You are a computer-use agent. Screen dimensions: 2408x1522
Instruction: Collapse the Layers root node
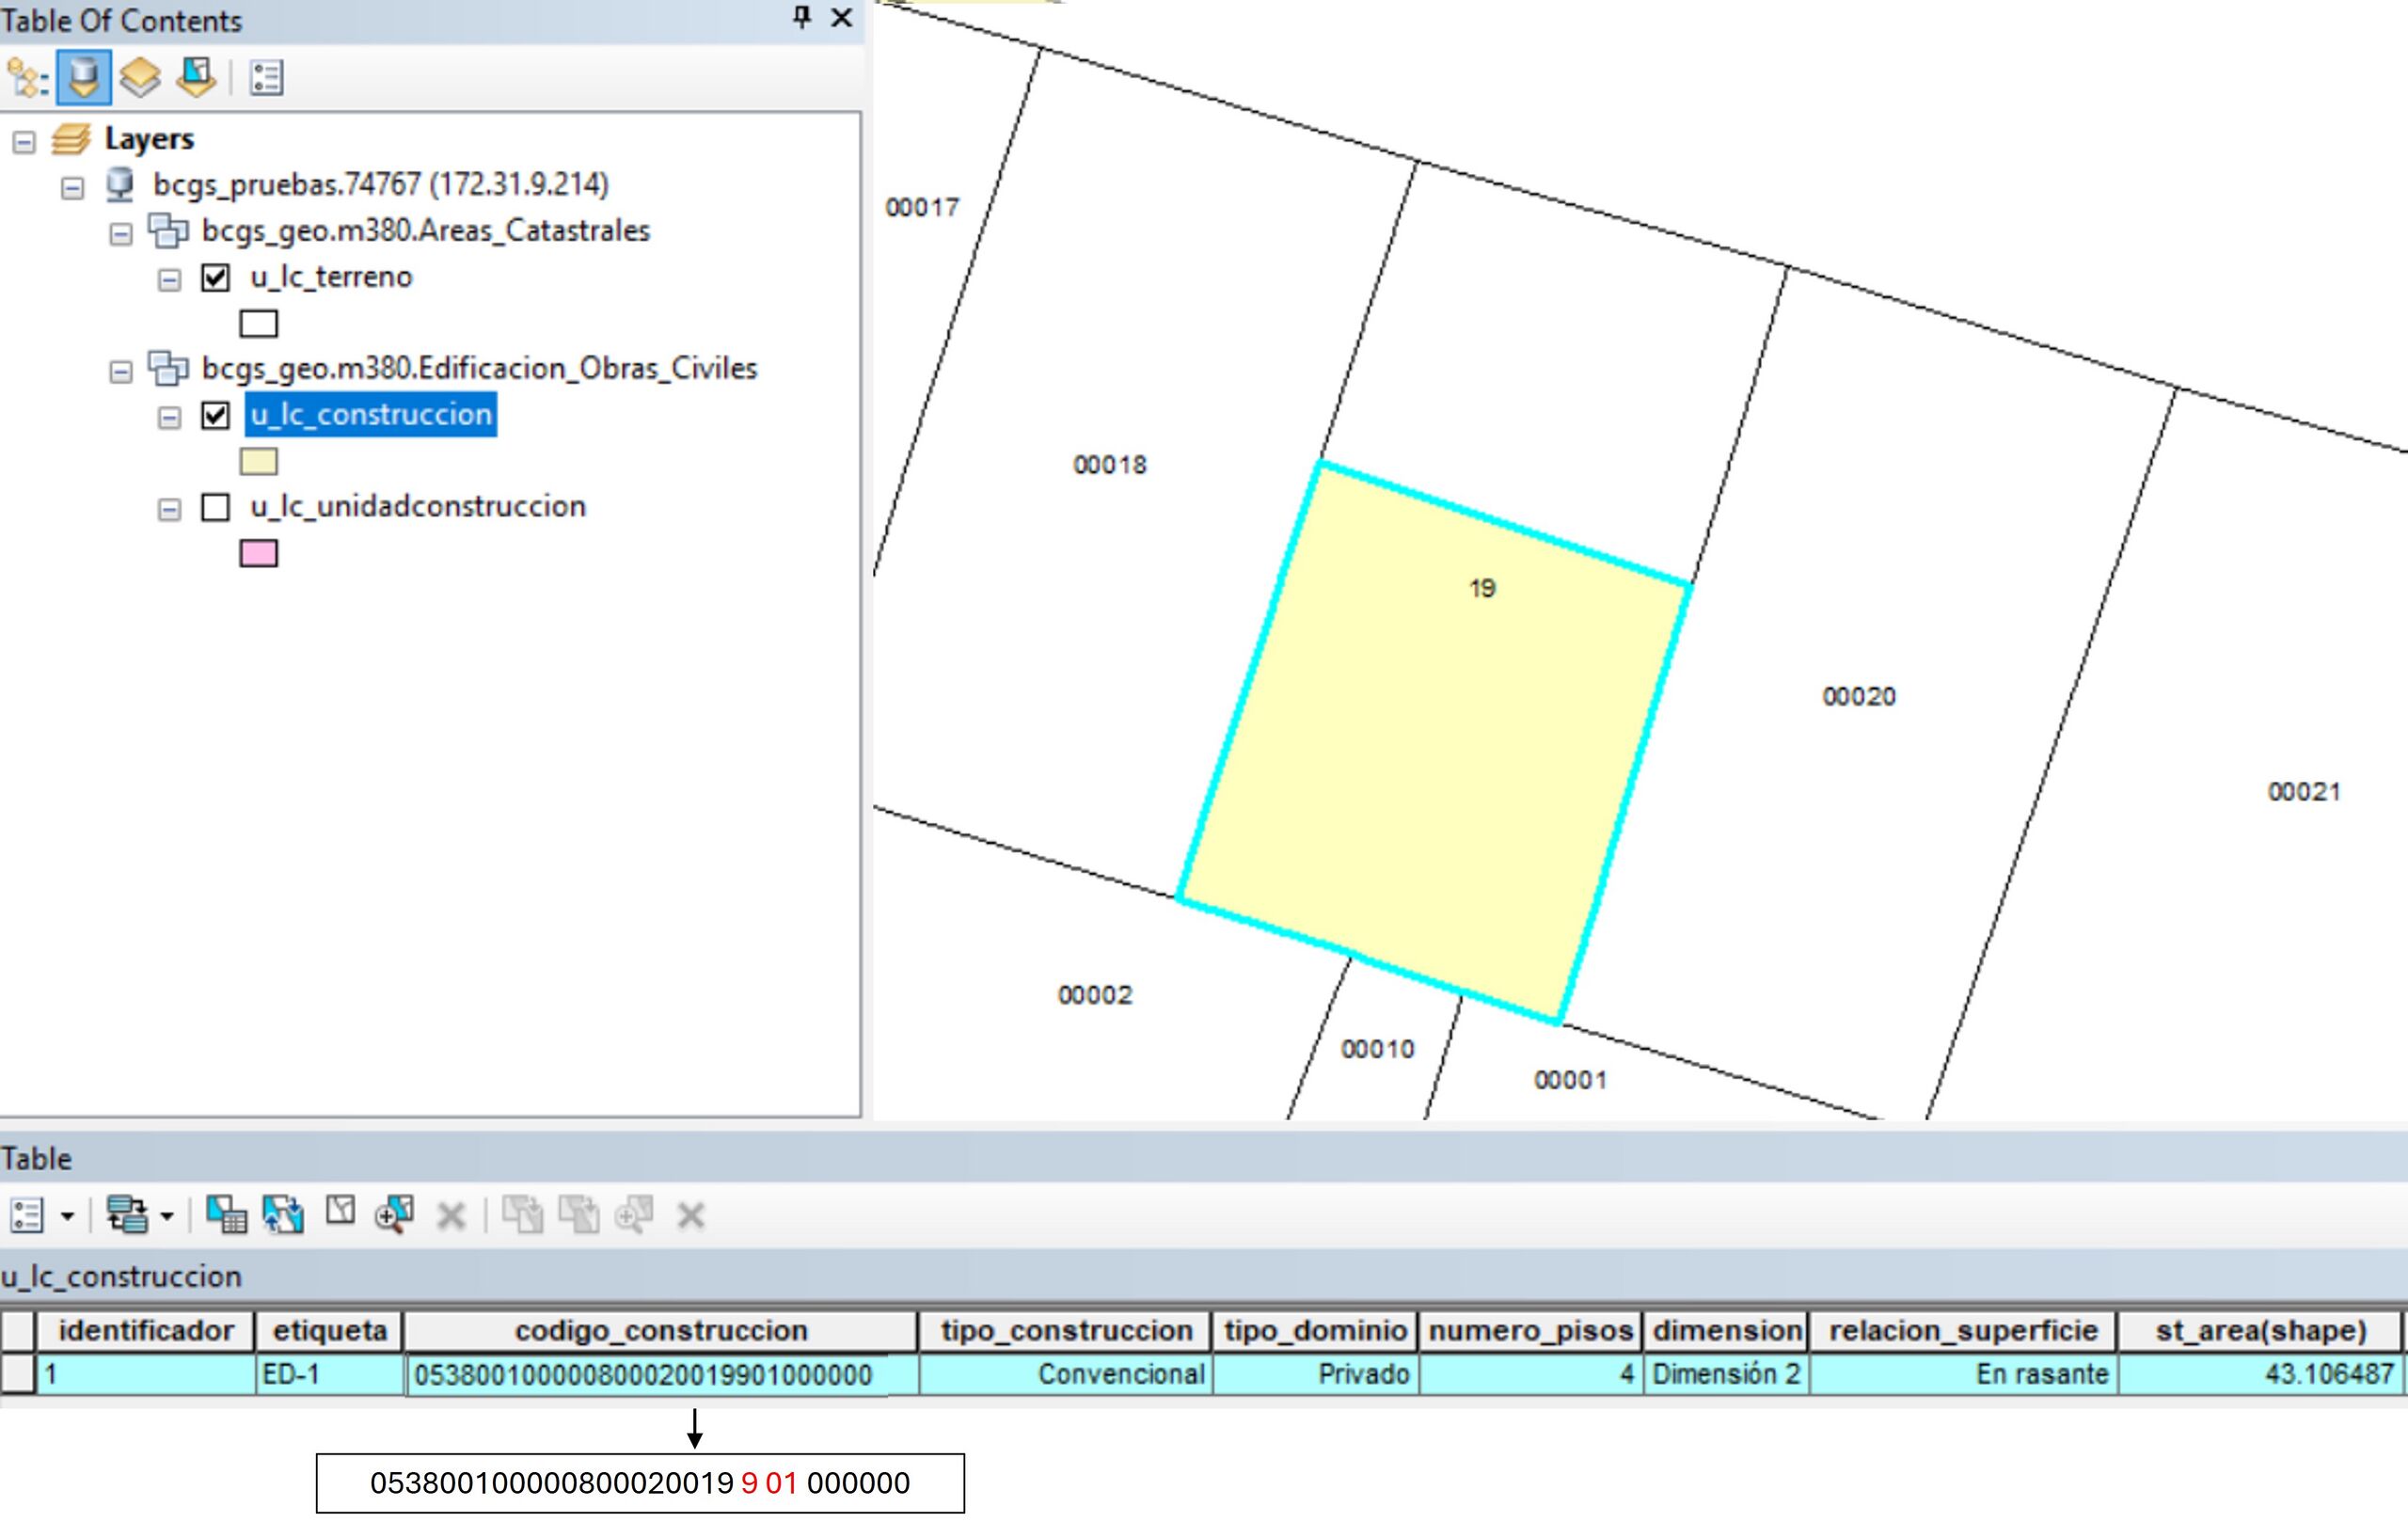click(x=24, y=141)
